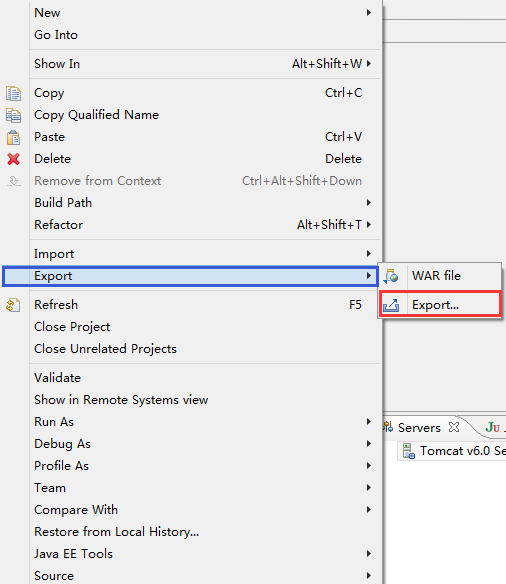This screenshot has width=506, height=584.
Task: Open the New submenu
Action: point(205,13)
